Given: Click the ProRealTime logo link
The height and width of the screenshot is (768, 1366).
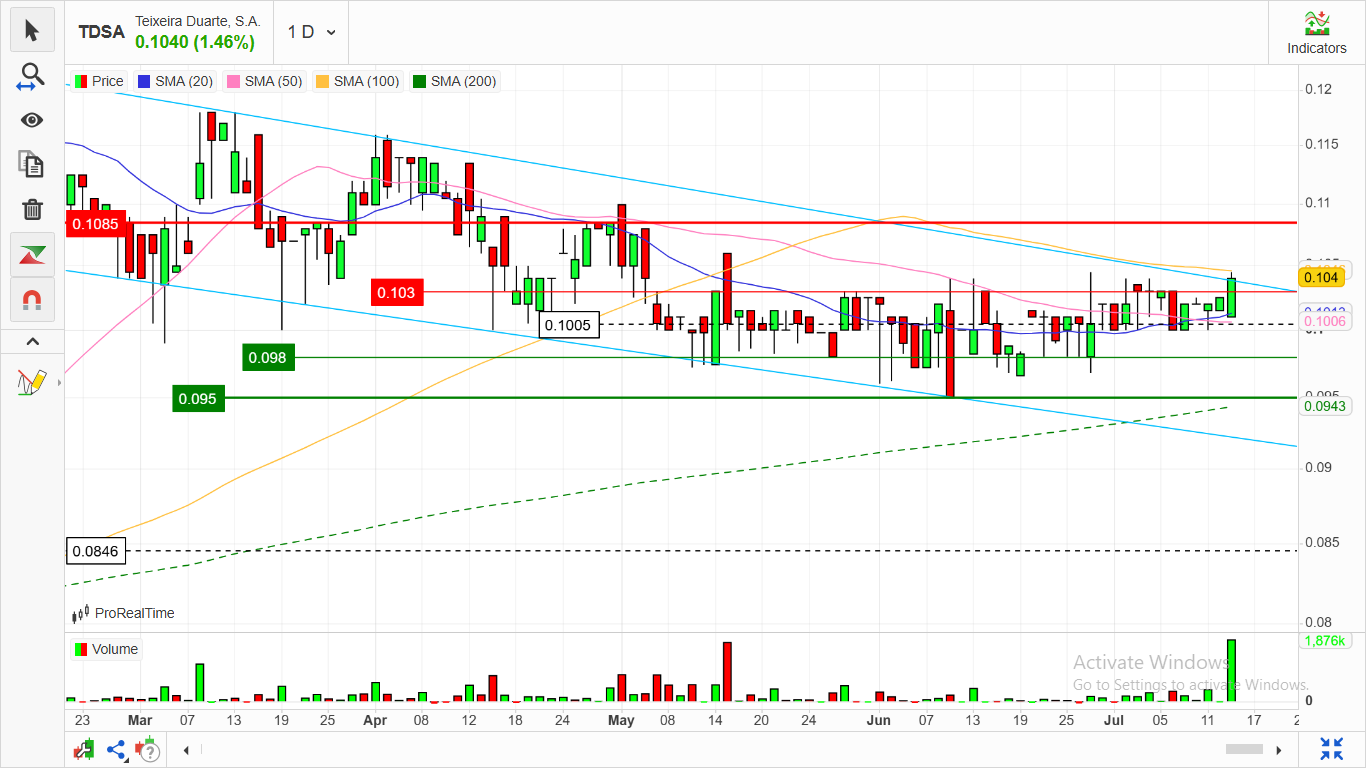Looking at the screenshot, I should click(x=123, y=613).
